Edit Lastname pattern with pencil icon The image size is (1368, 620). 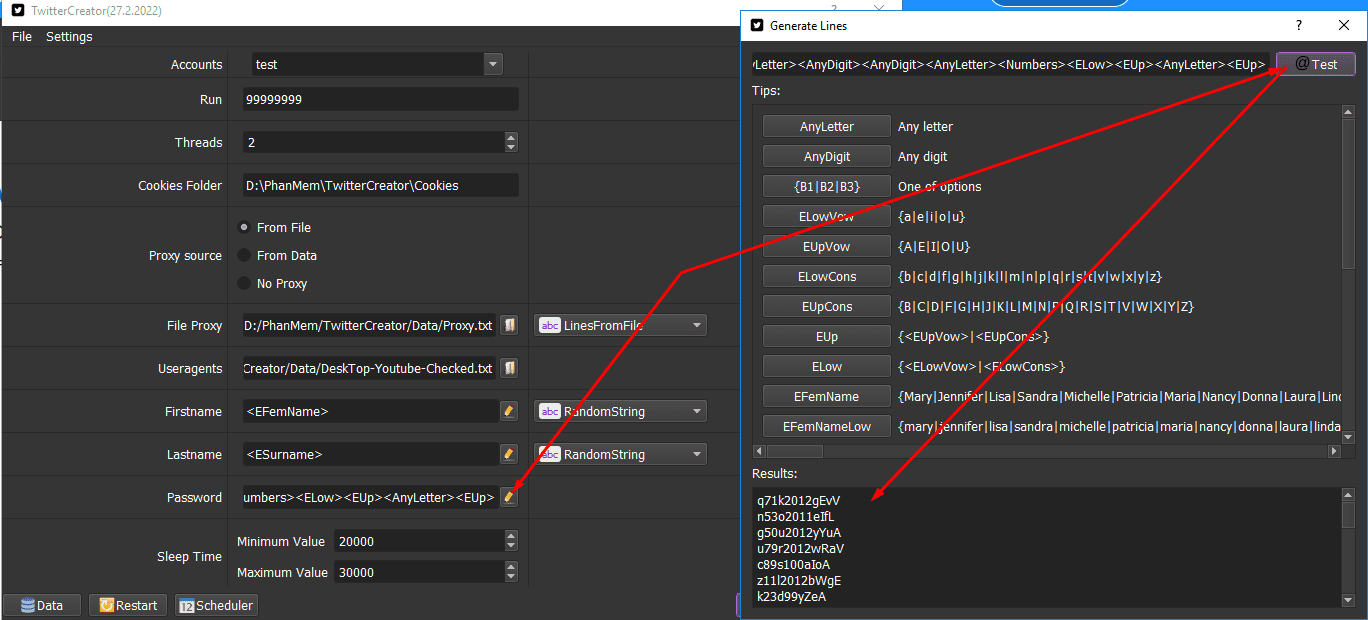pos(508,454)
